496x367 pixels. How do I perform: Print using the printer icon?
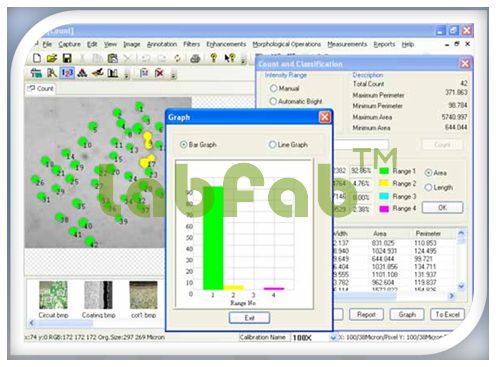(195, 59)
